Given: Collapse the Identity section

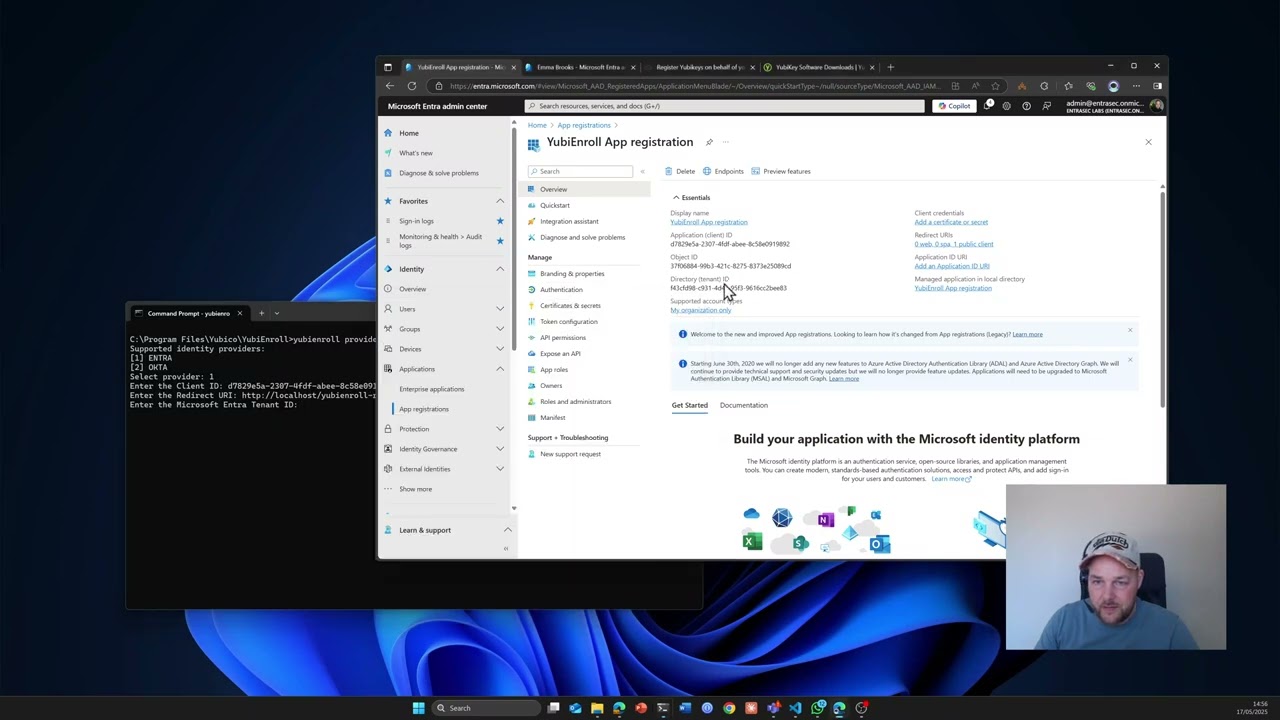Looking at the screenshot, I should 500,269.
